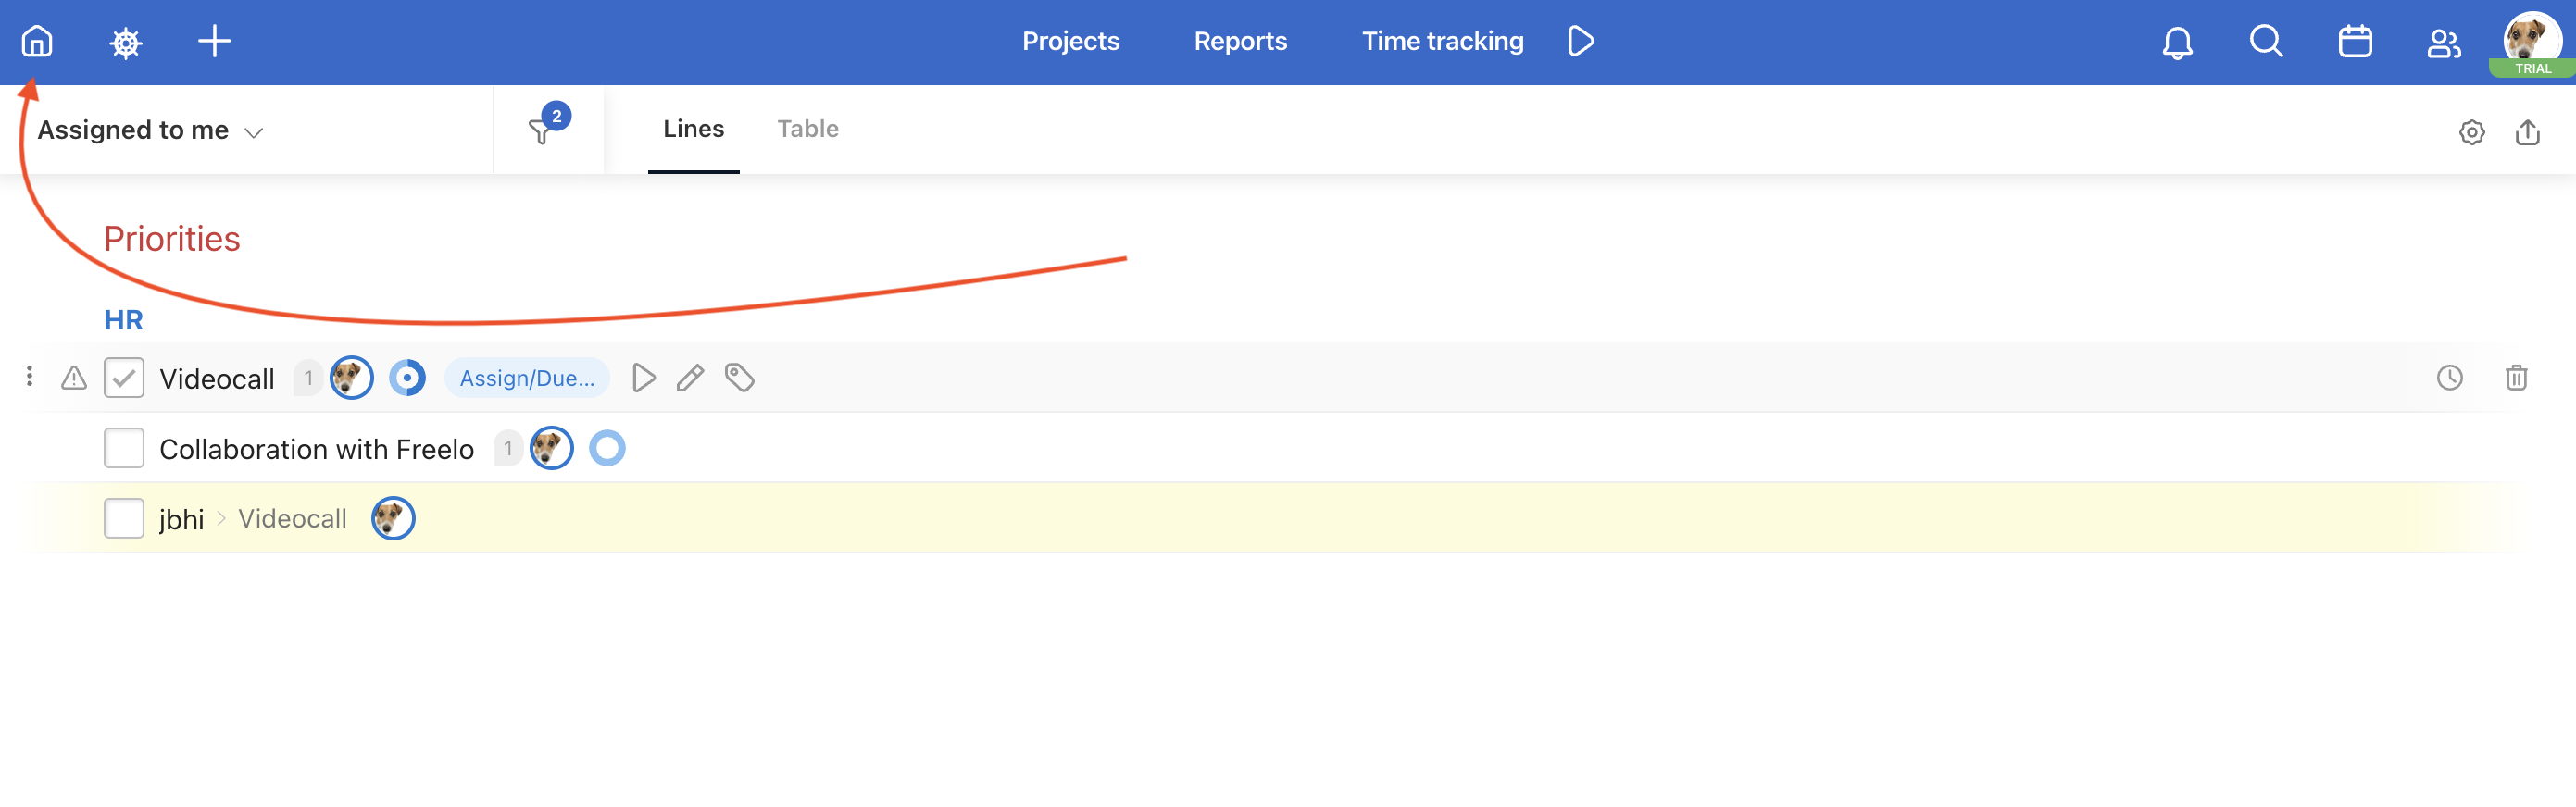
Task: Click the comment count 1 on Videocall
Action: pyautogui.click(x=308, y=377)
